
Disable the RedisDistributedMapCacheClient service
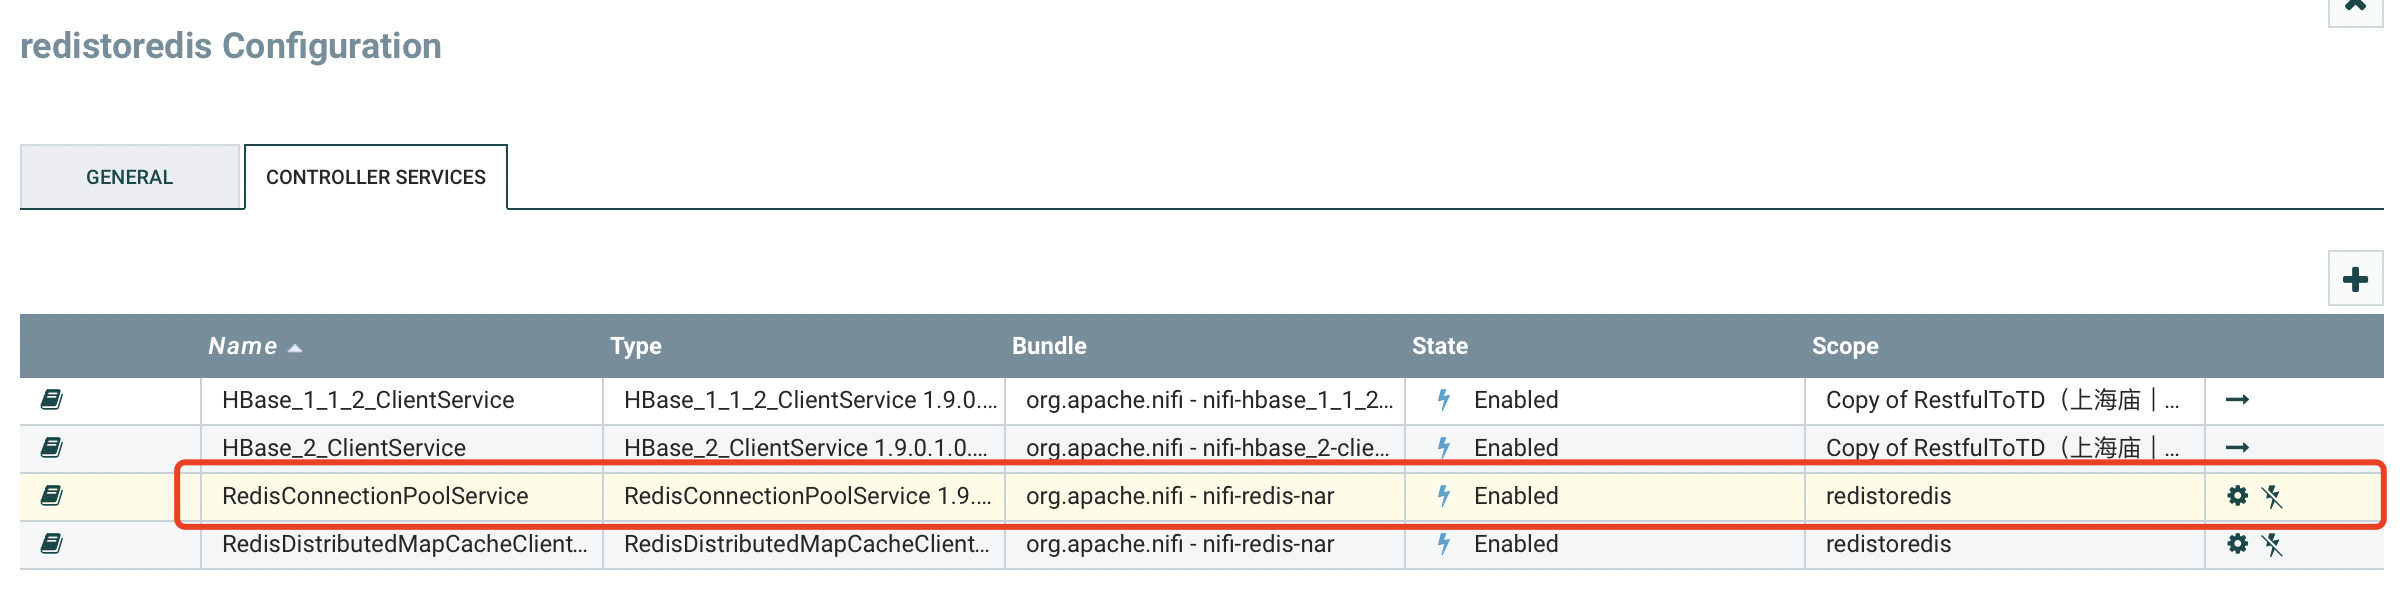[x=2272, y=544]
